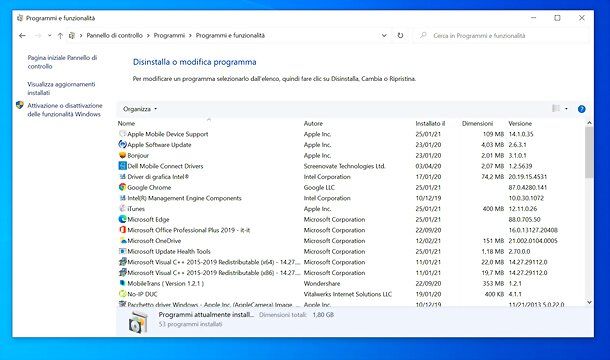Click the search box Cerca in Programmi

(x=501, y=35)
